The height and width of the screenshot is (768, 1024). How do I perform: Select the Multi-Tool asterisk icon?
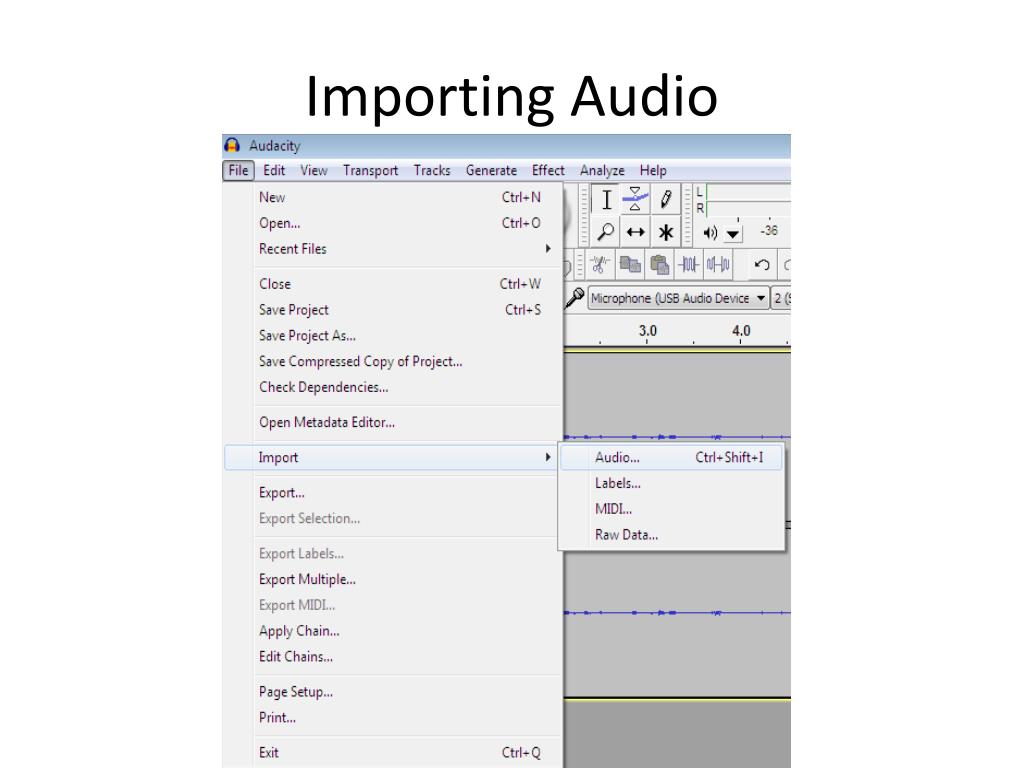tap(665, 232)
